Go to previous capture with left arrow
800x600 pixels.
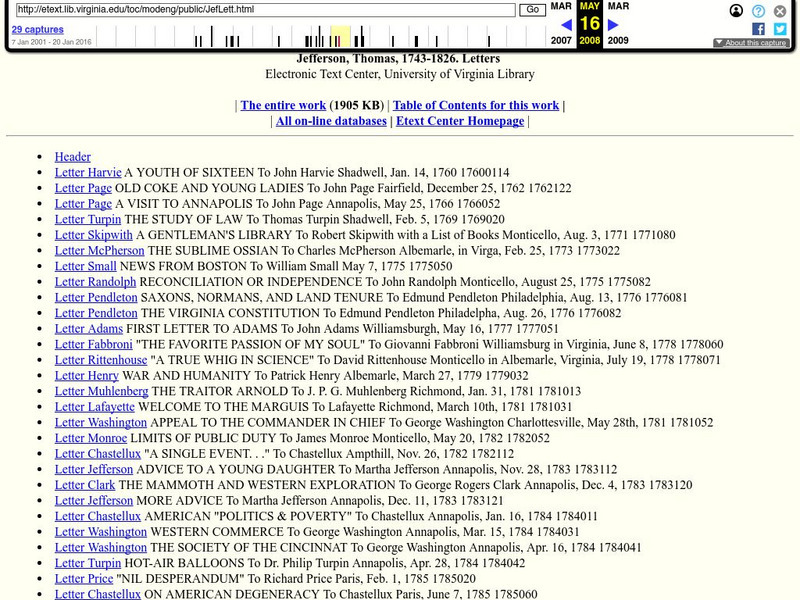tap(566, 25)
